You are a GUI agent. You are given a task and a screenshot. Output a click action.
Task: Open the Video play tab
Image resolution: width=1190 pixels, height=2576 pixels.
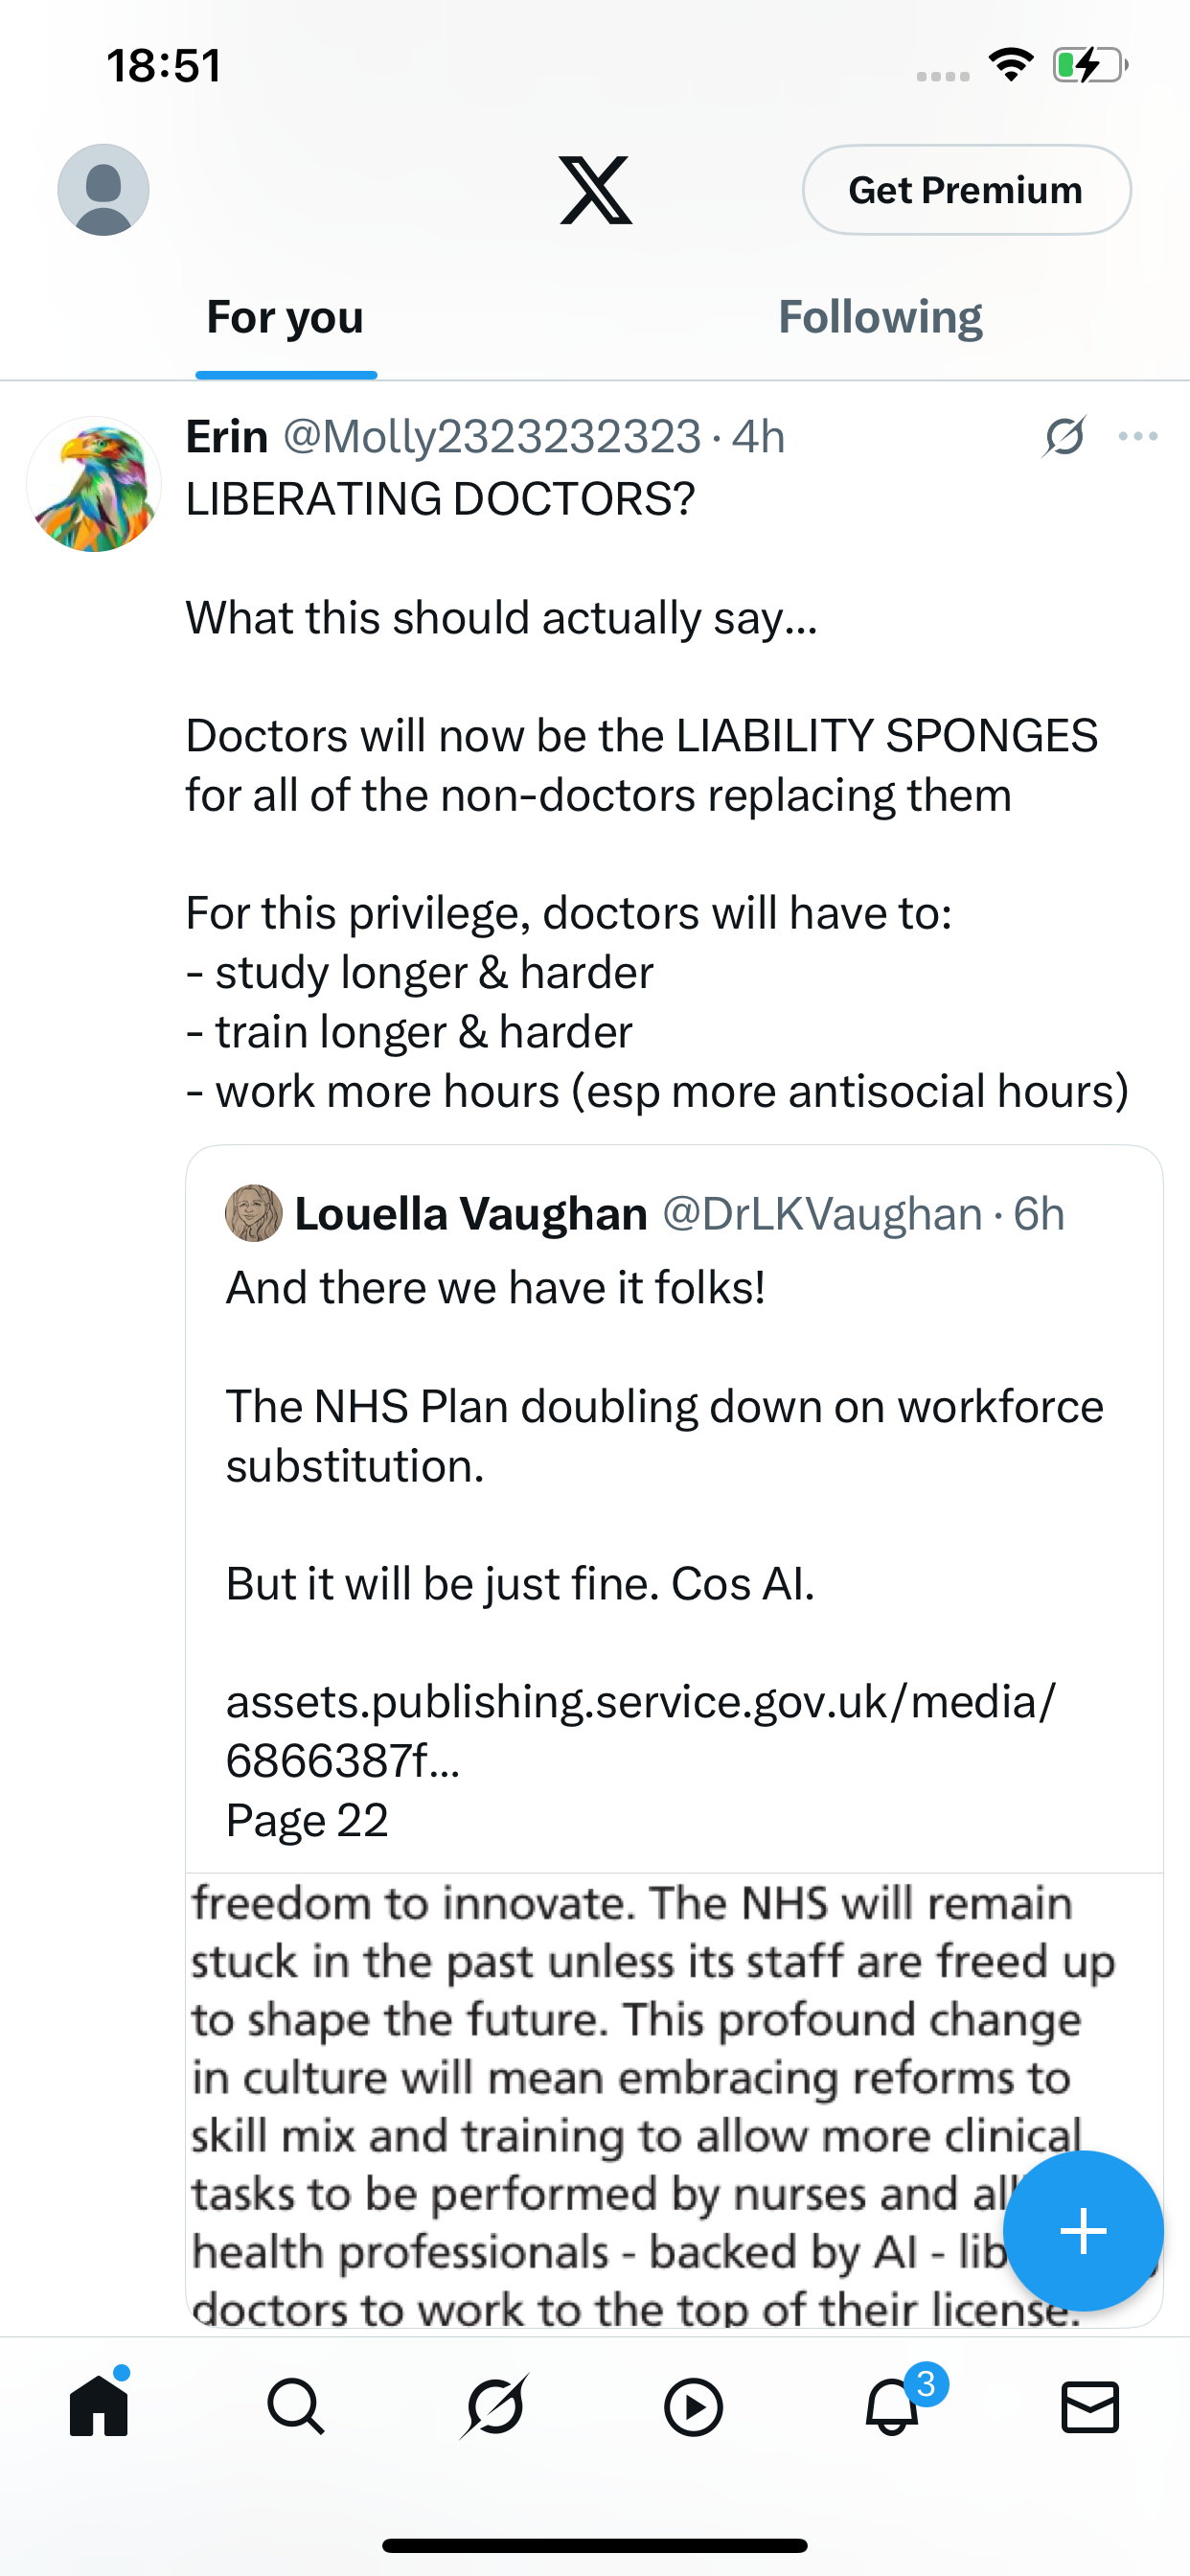693,2407
